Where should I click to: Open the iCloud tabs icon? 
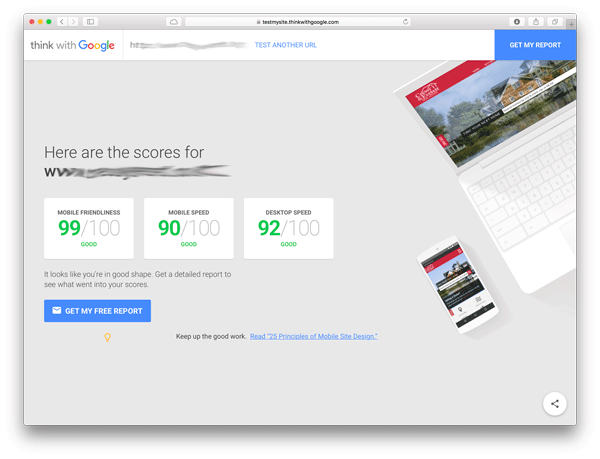click(x=174, y=22)
